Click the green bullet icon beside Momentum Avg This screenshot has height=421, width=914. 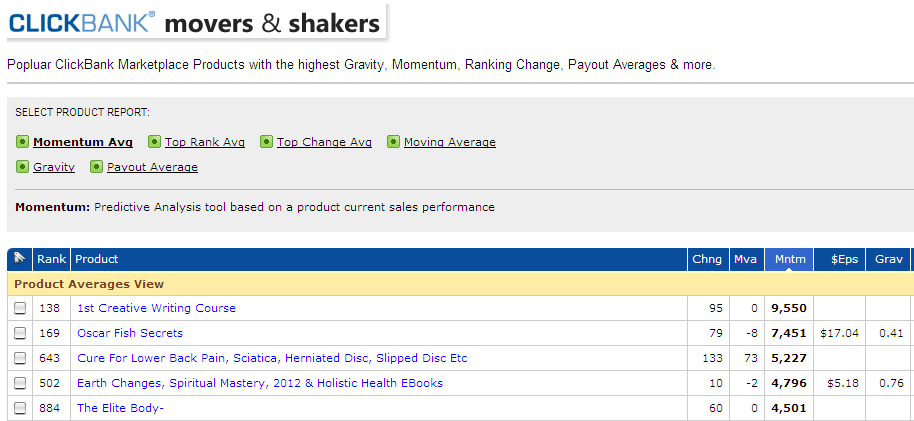[22, 142]
